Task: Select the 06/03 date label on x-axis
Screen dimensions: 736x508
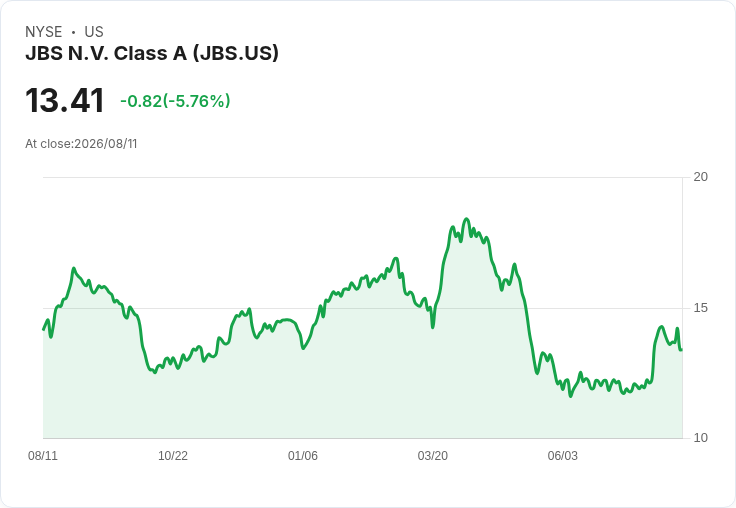Action: click(x=563, y=456)
